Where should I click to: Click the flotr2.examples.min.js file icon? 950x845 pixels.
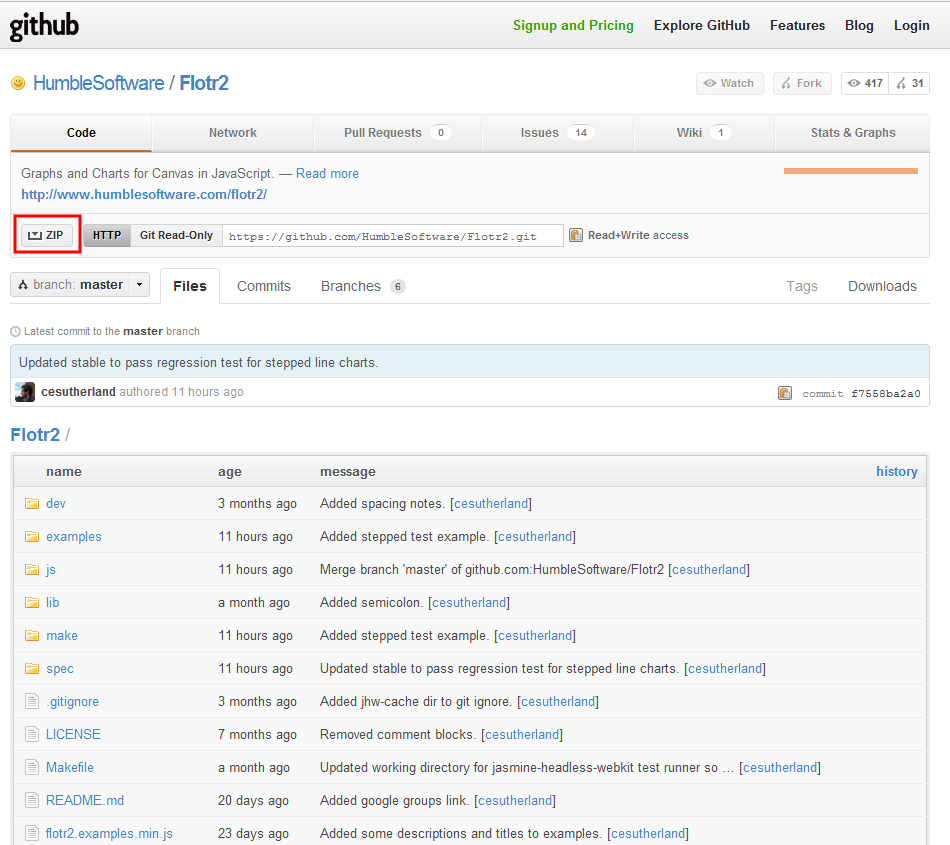(x=32, y=833)
